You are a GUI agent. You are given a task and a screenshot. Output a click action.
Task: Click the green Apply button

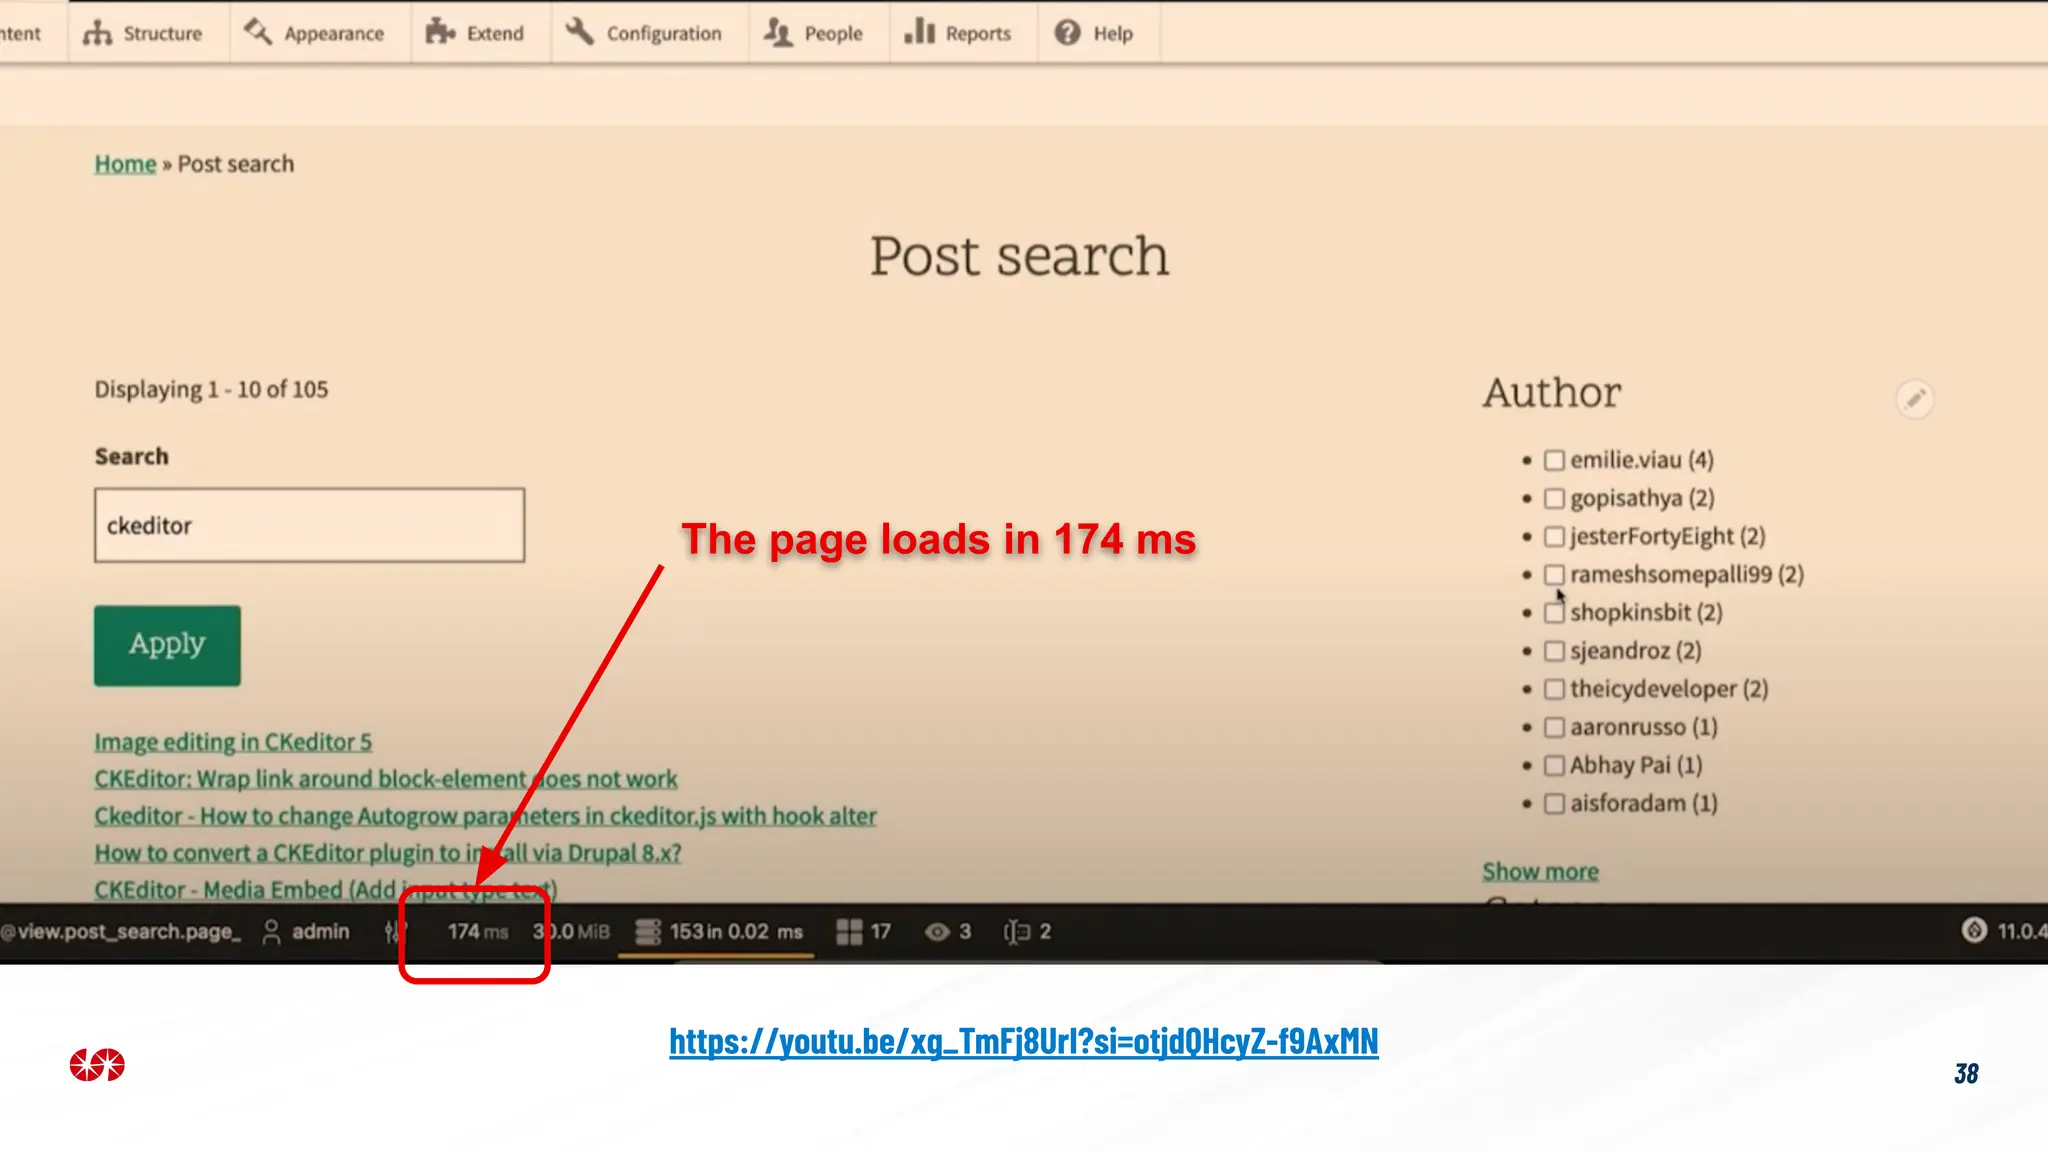pos(167,645)
